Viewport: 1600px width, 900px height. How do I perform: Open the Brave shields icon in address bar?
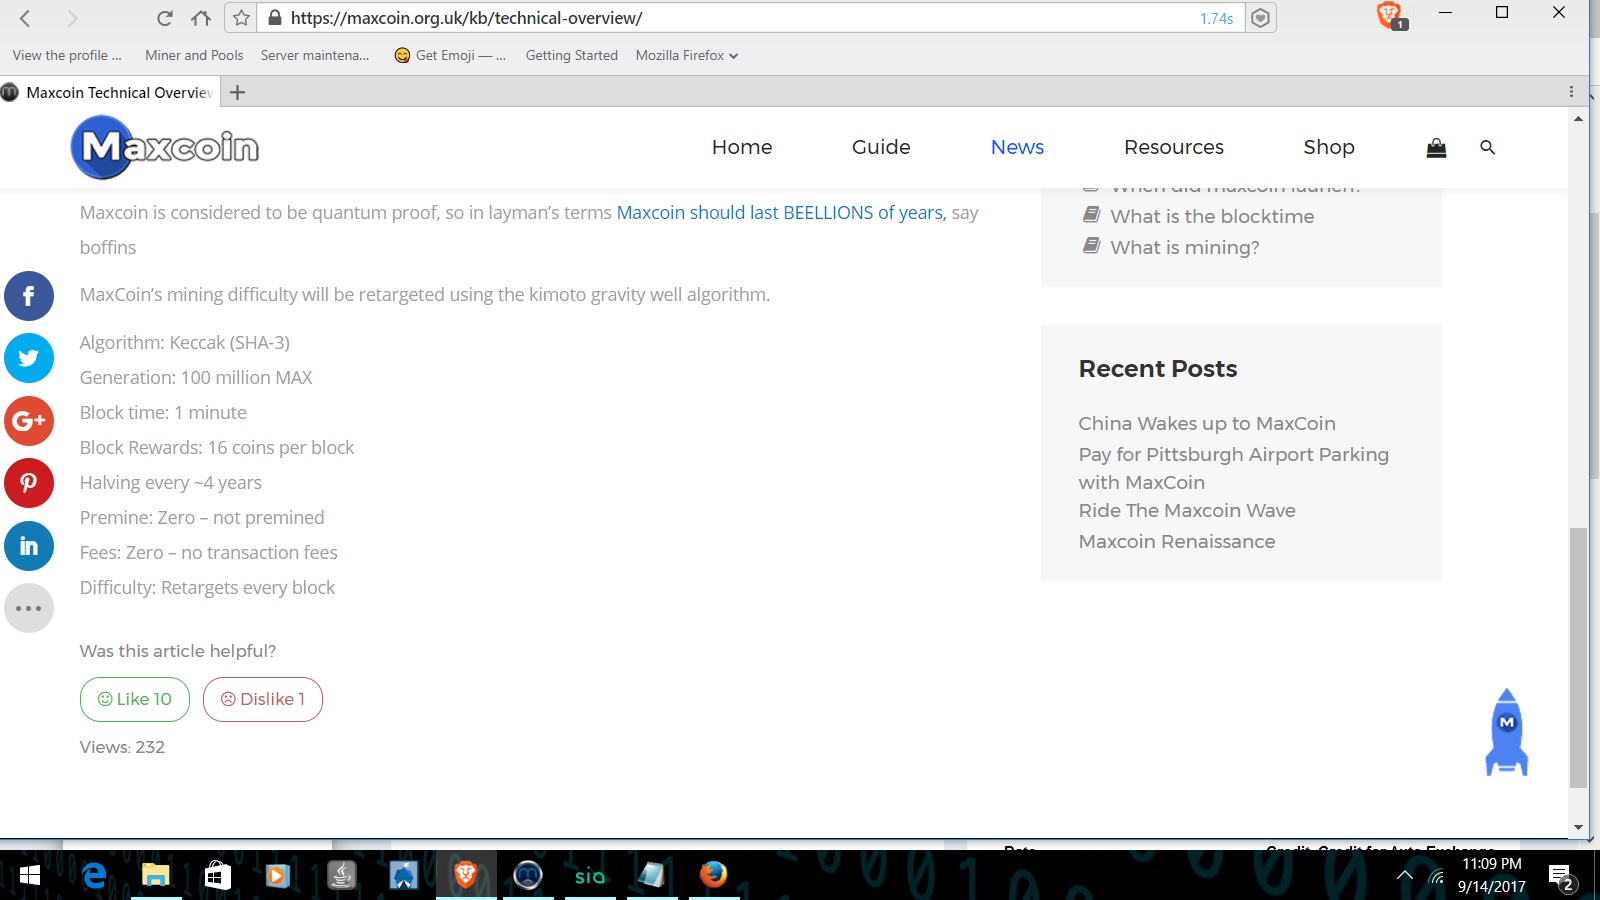[1261, 18]
